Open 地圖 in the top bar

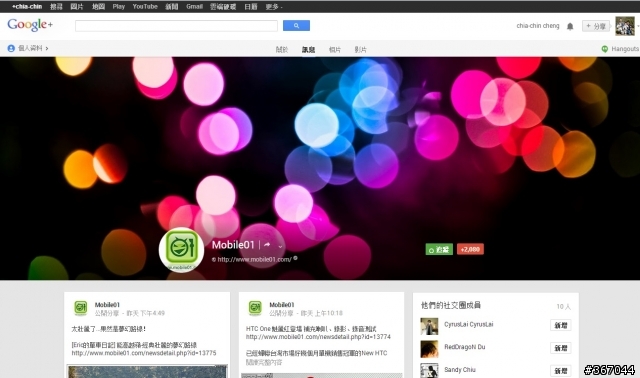coord(98,7)
